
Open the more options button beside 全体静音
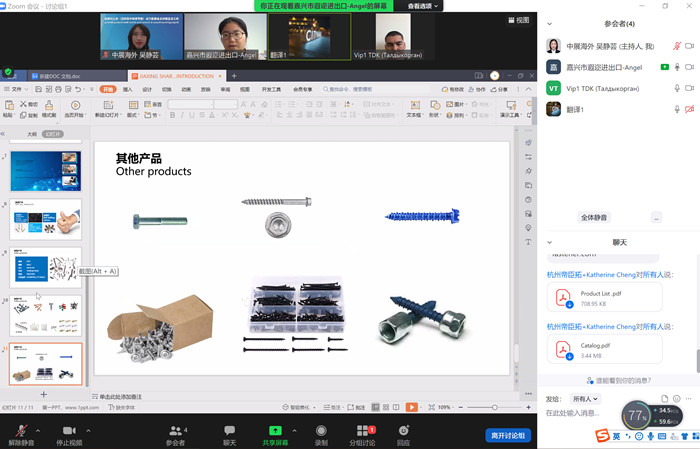pyautogui.click(x=656, y=217)
